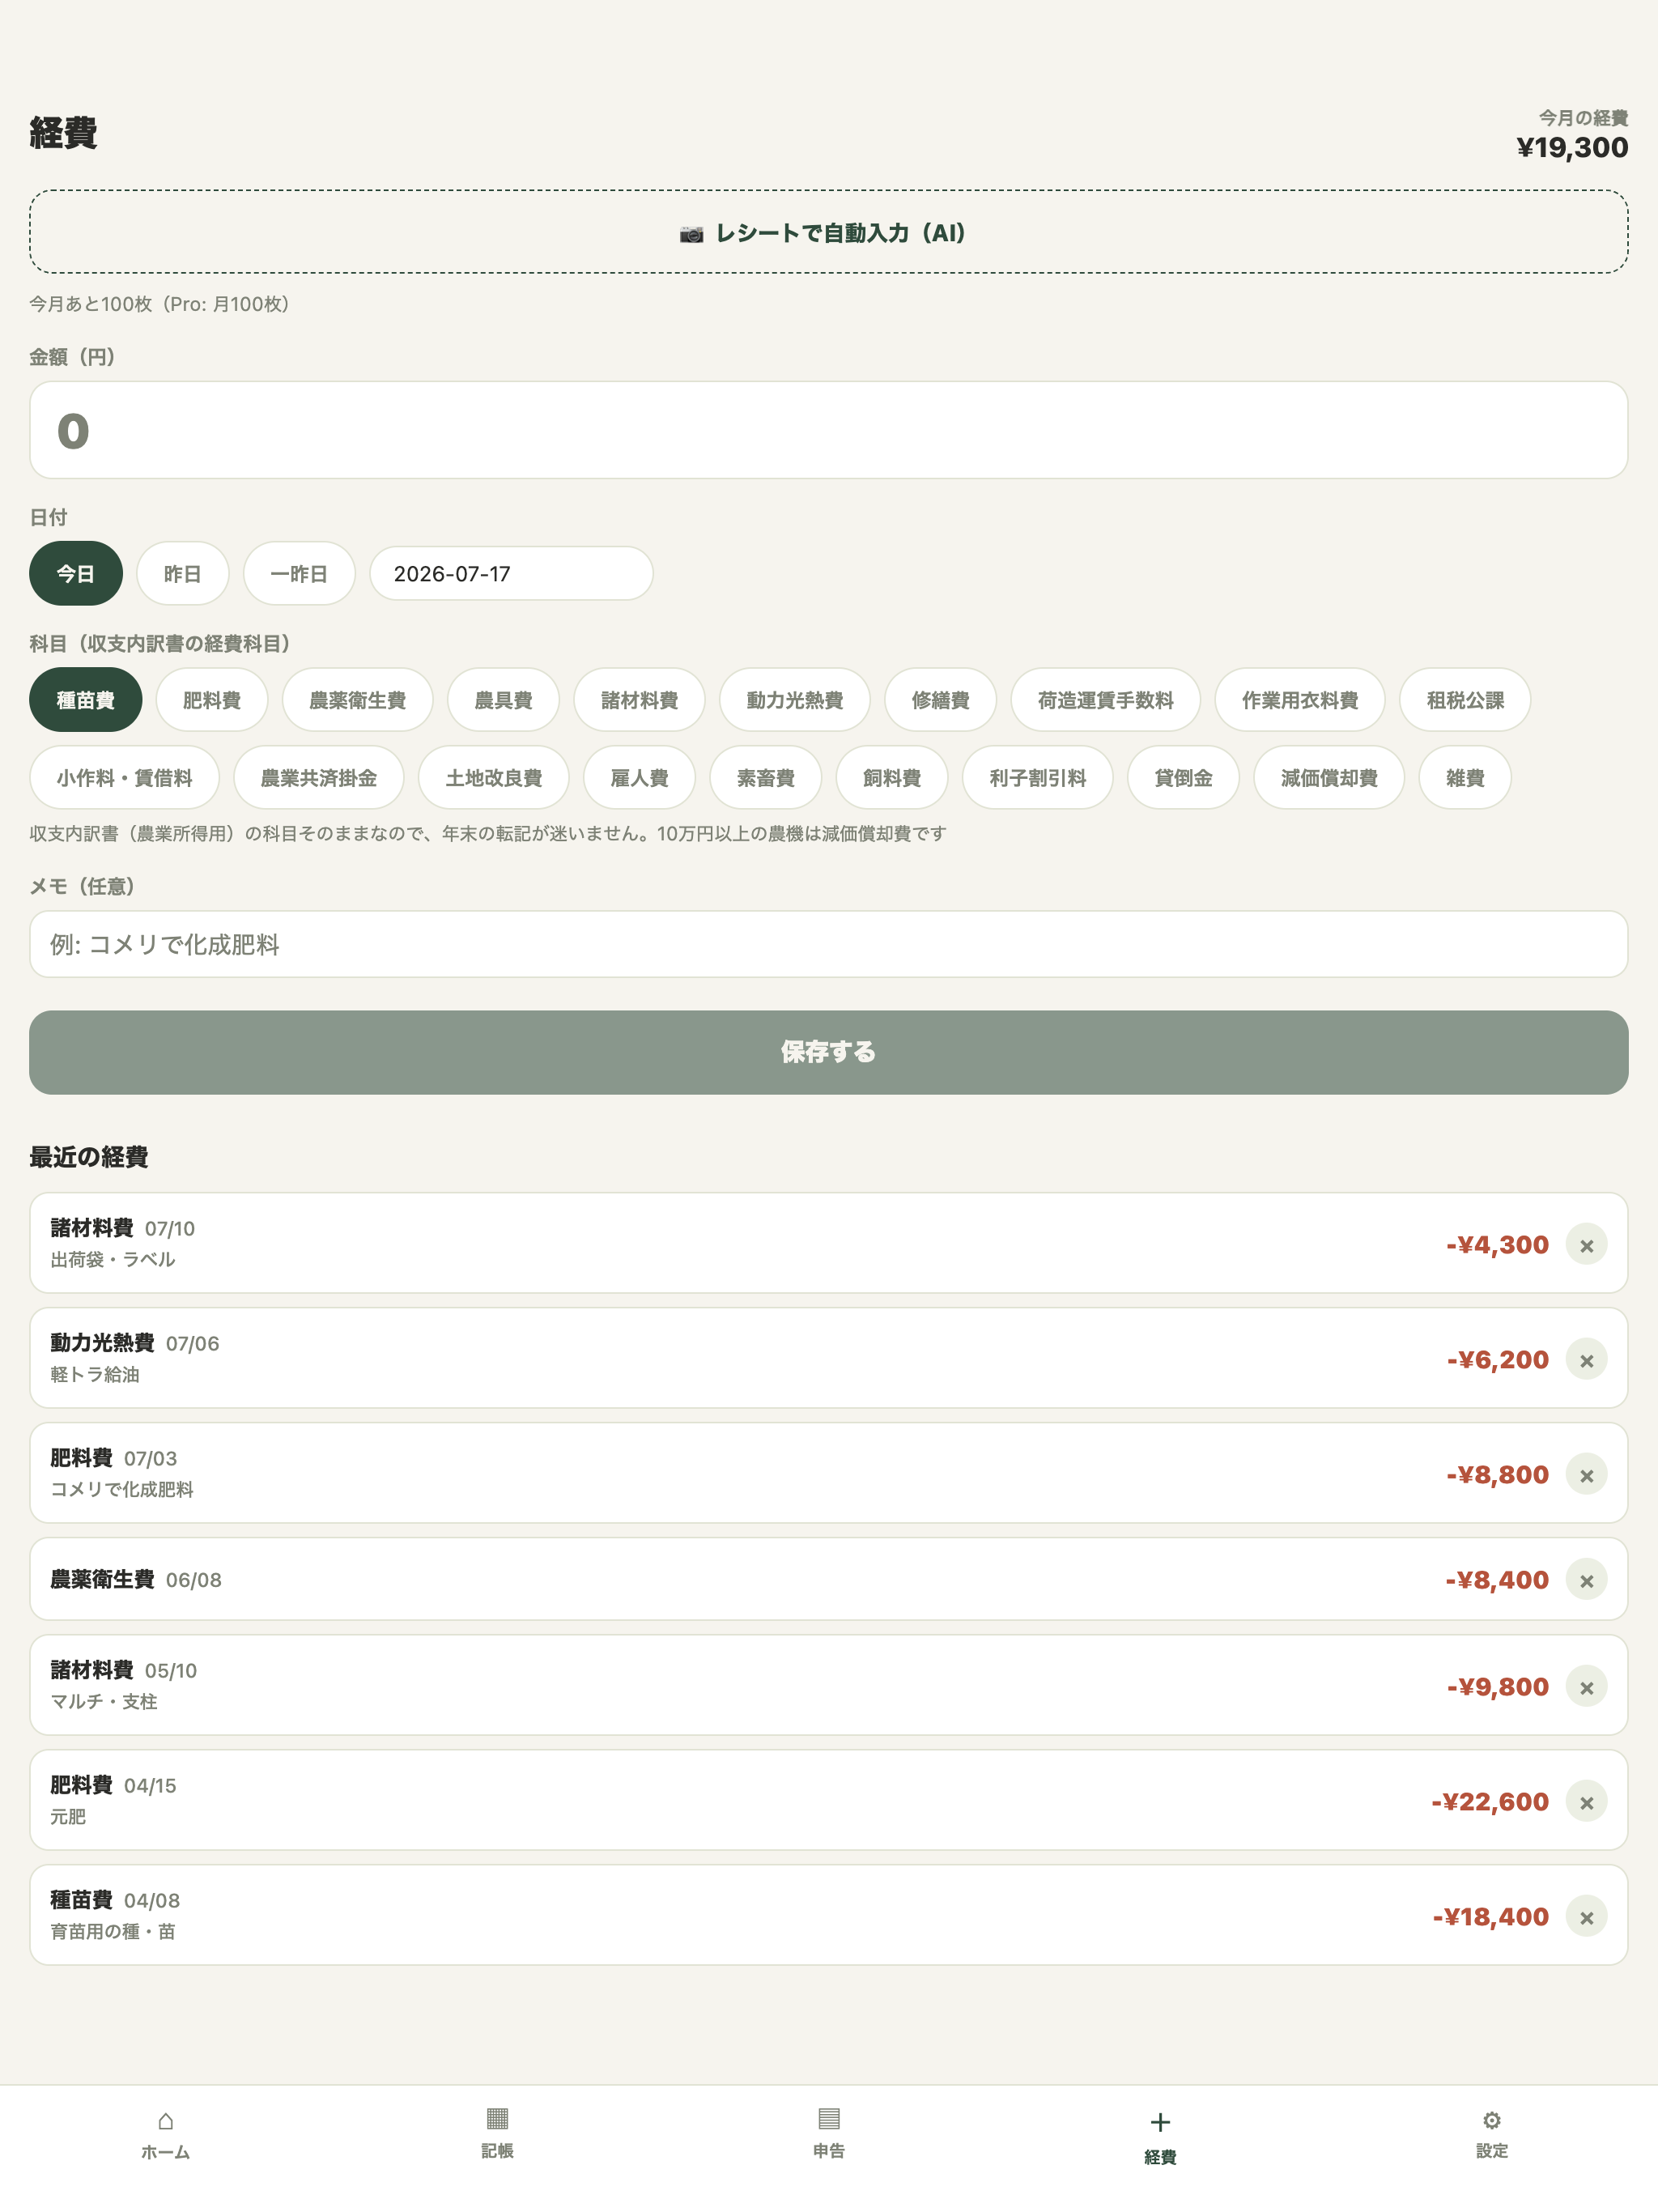This screenshot has width=1658, height=2212.
Task: Choose the 一昨日 date chip
Action: (299, 574)
